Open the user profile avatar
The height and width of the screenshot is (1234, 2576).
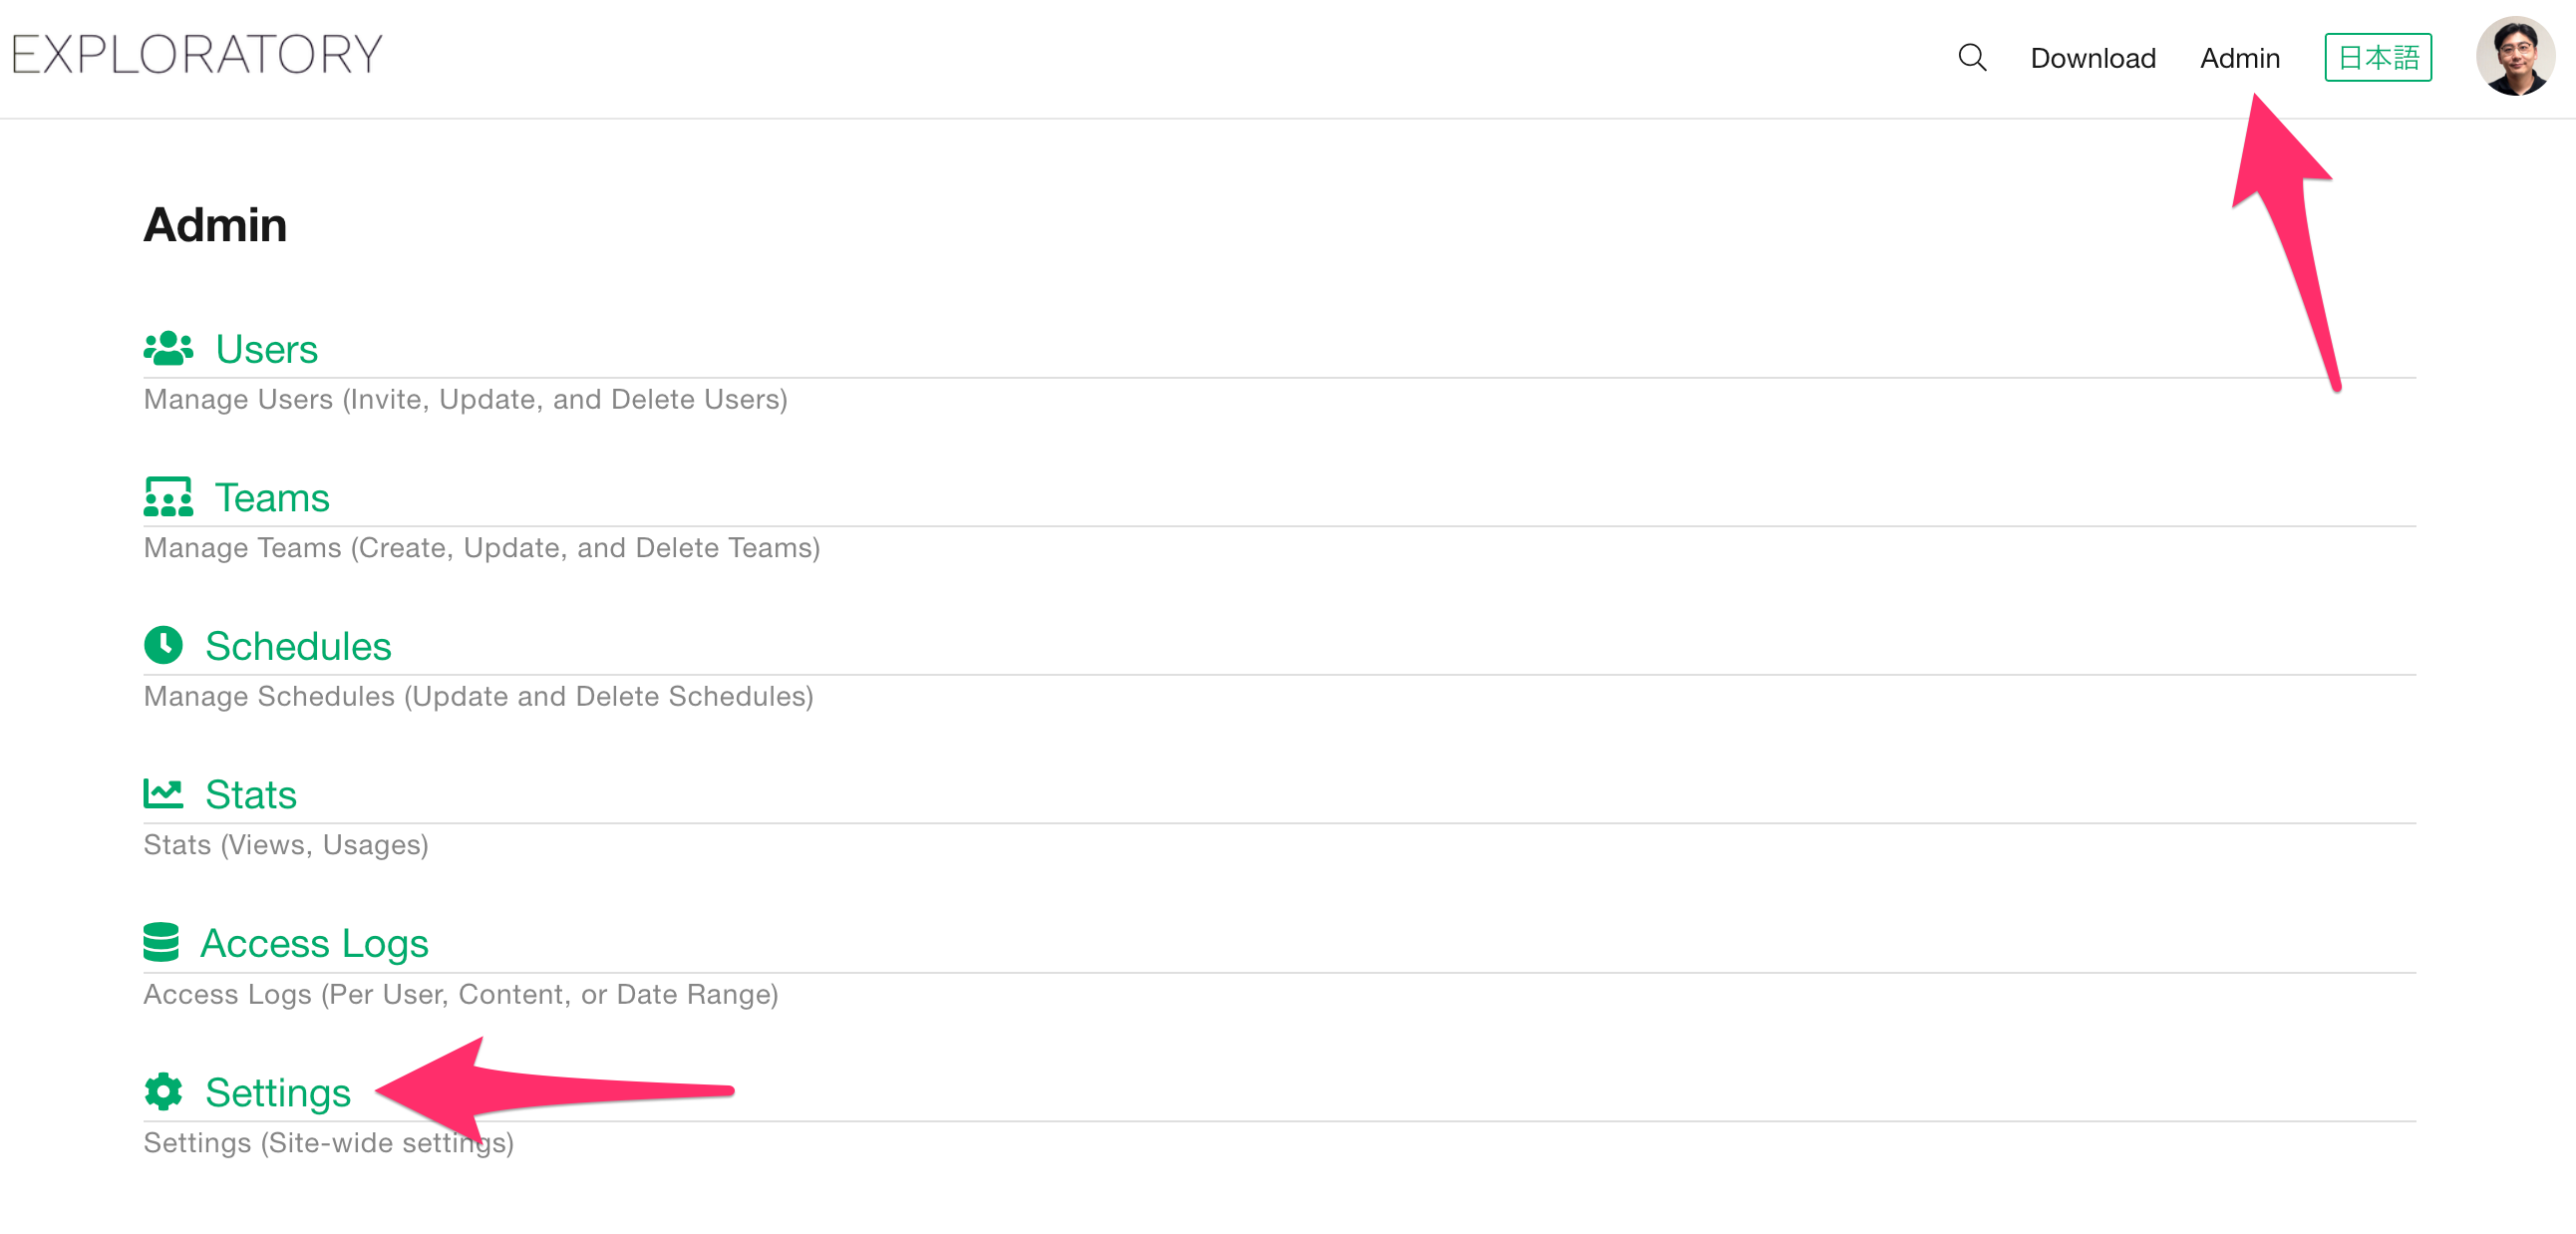pos(2516,55)
